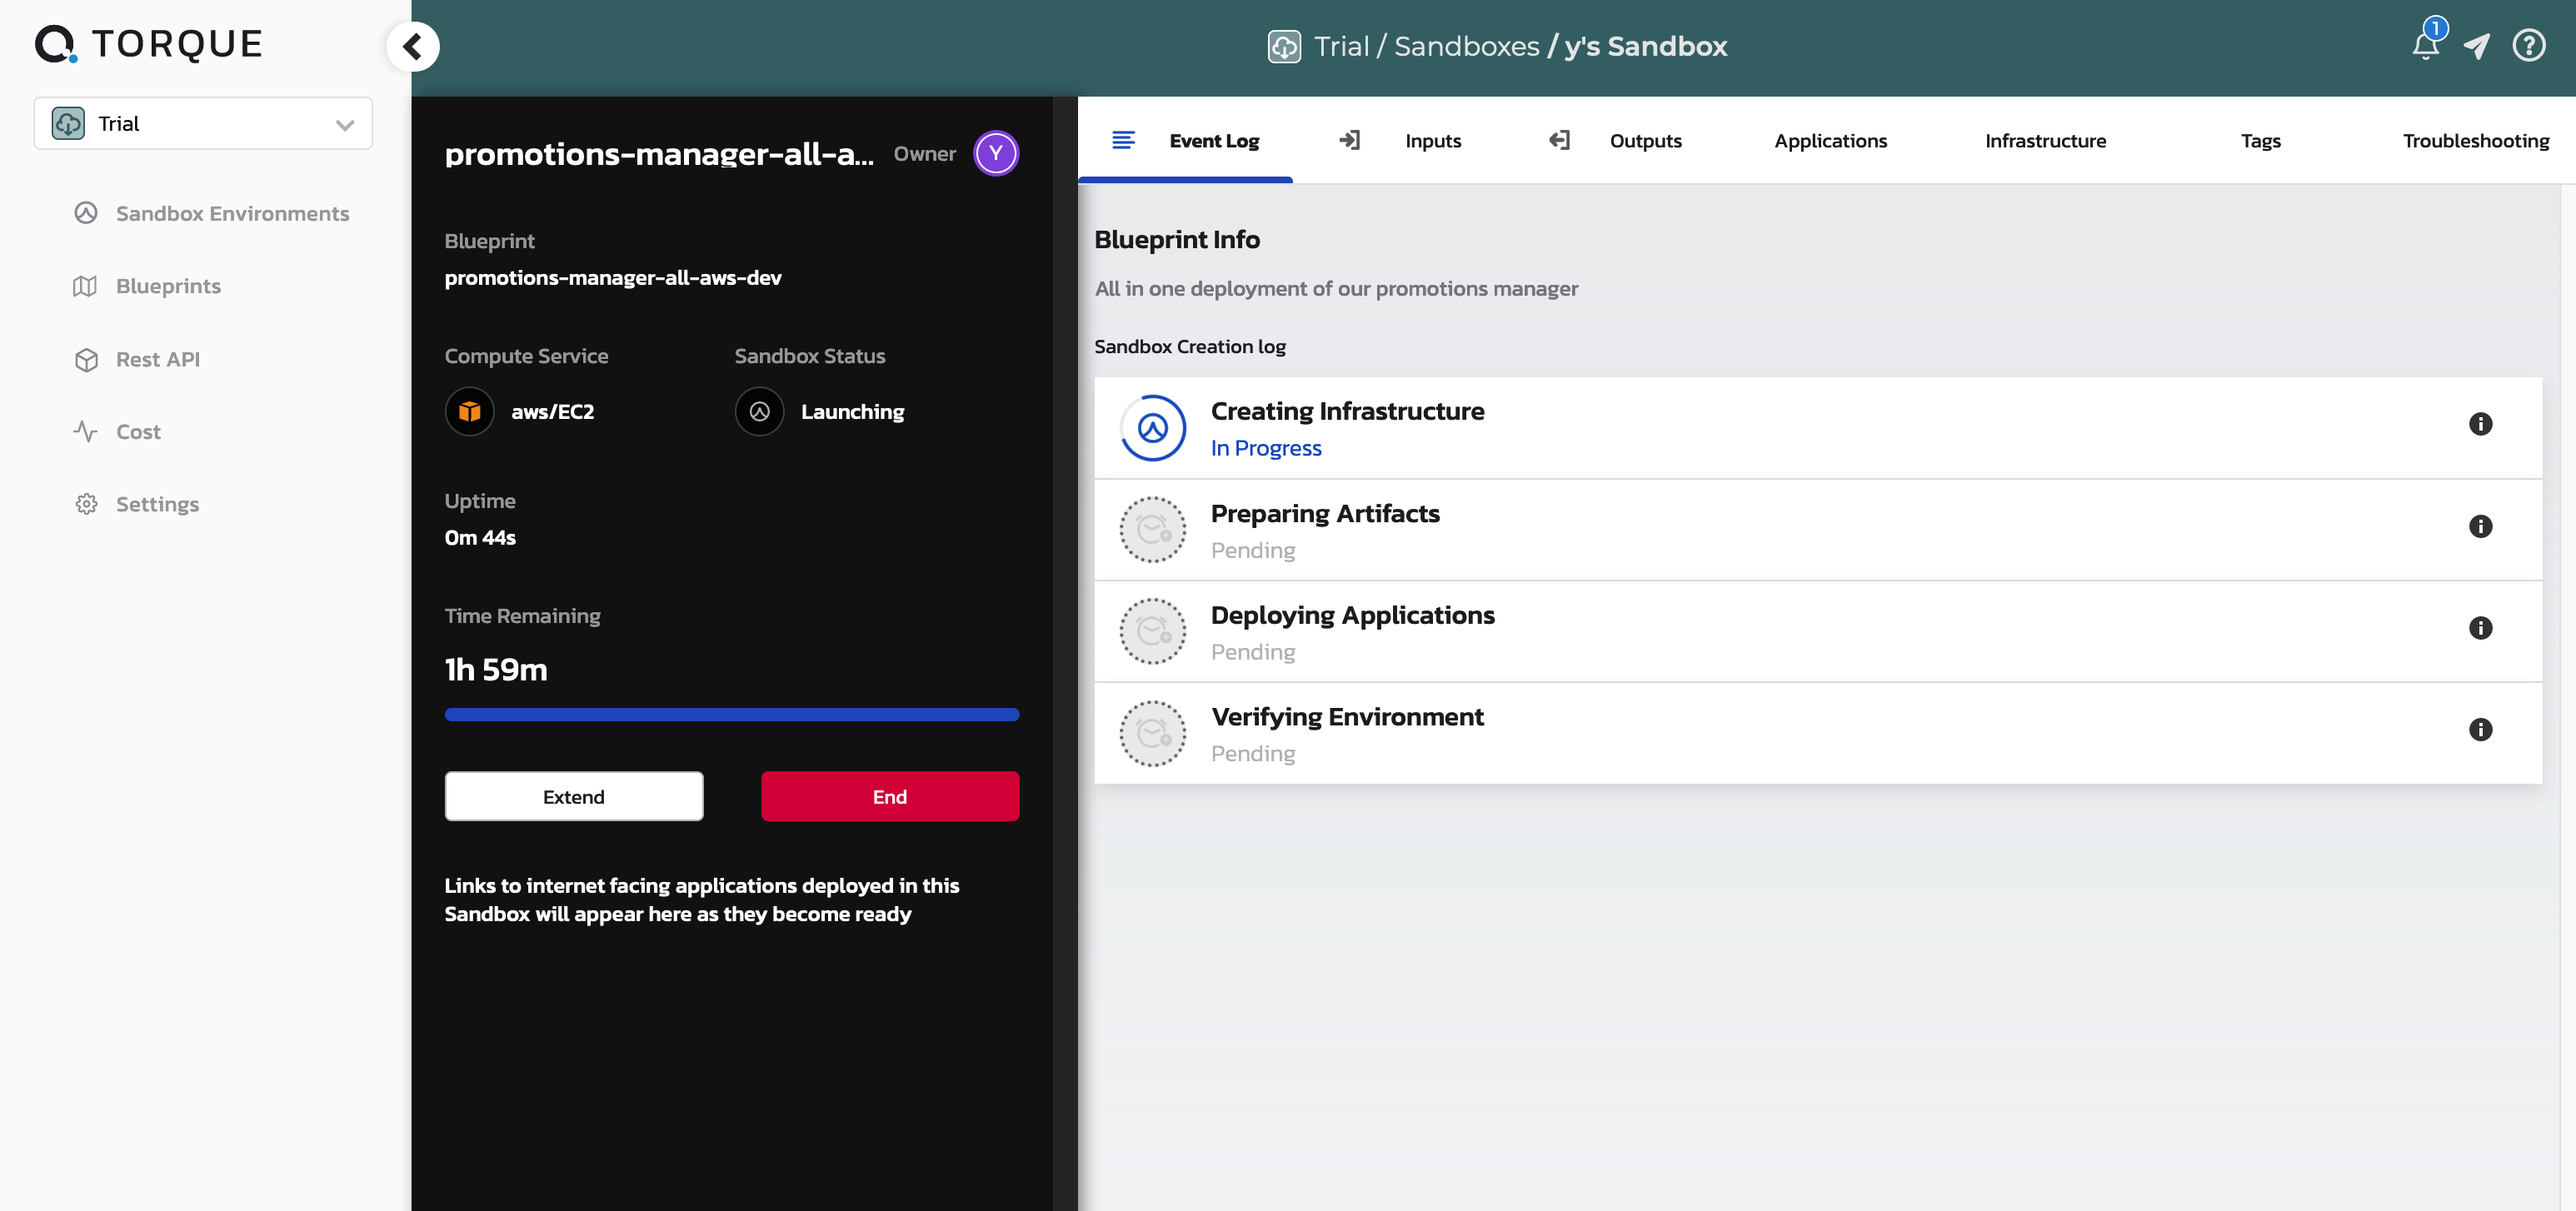Click the In Progress status text
This screenshot has height=1211, width=2576.
[x=1266, y=448]
